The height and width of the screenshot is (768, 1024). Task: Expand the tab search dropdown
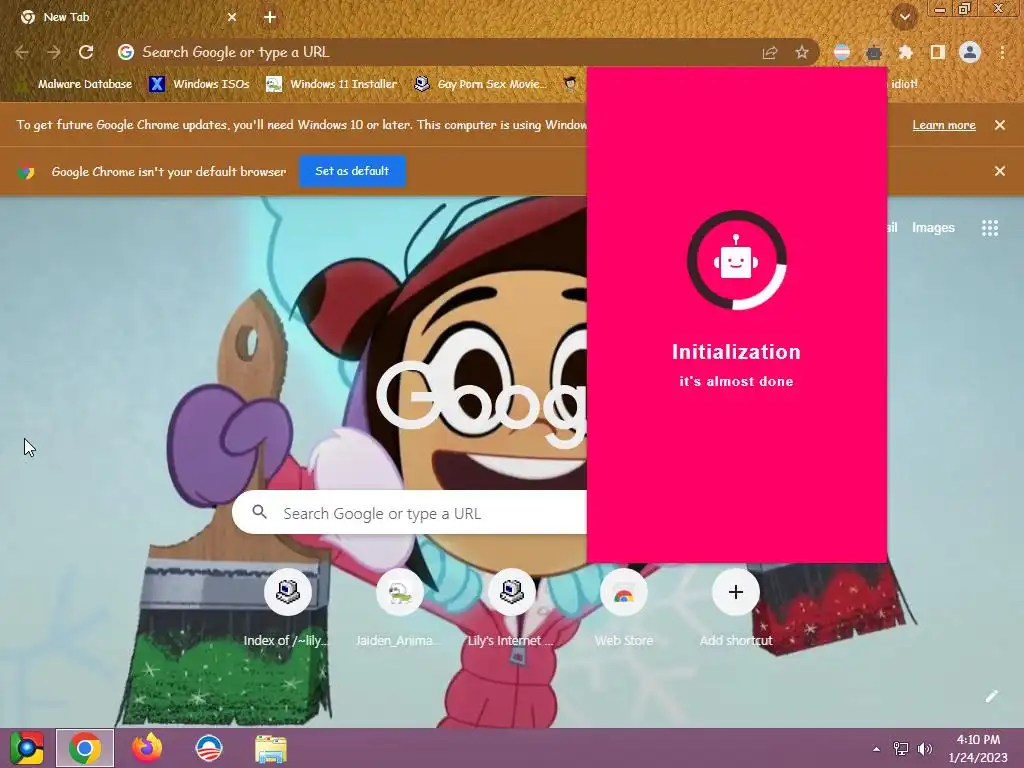[905, 17]
